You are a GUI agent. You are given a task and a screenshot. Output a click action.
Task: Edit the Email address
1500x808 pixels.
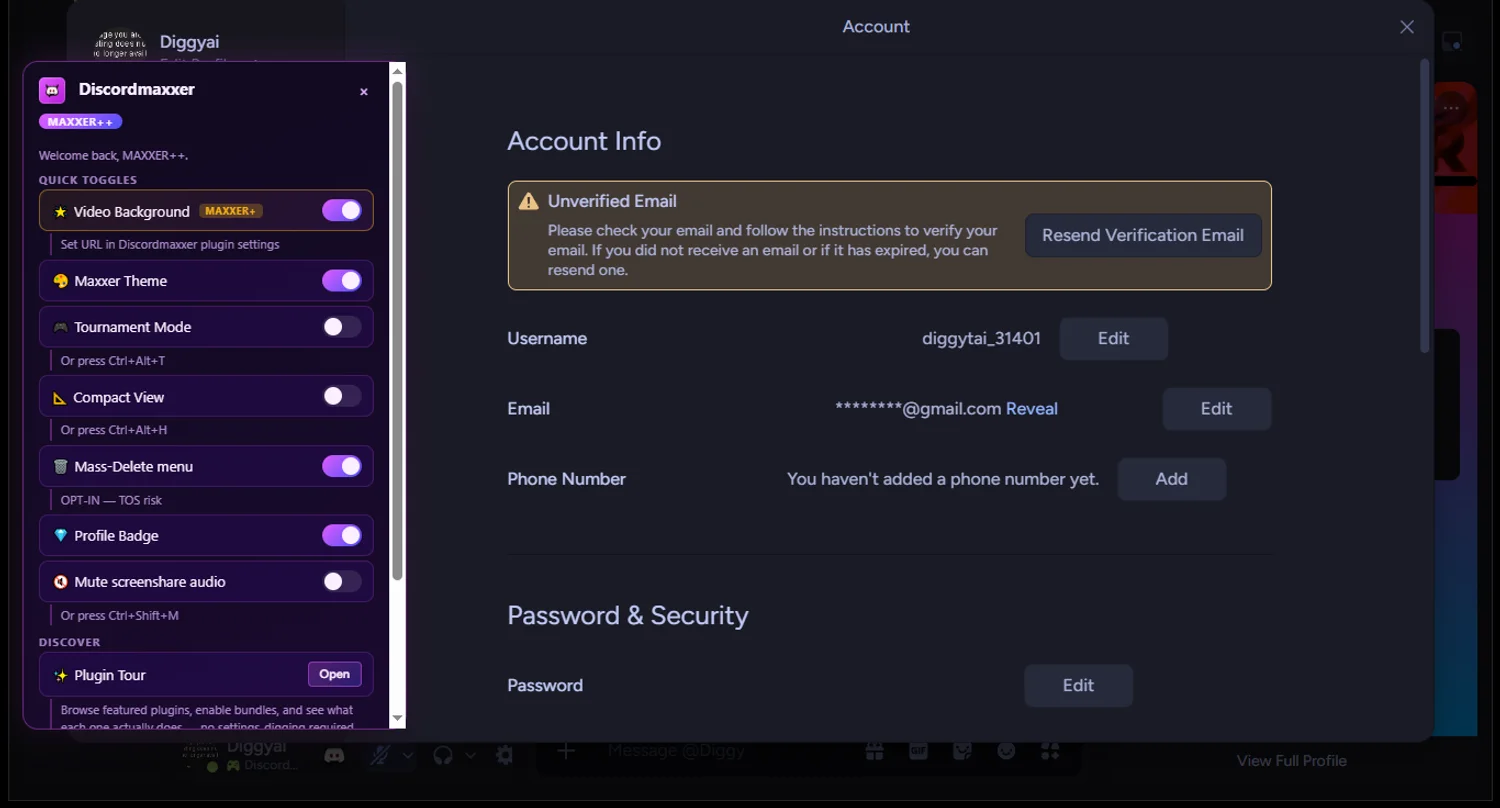point(1216,409)
